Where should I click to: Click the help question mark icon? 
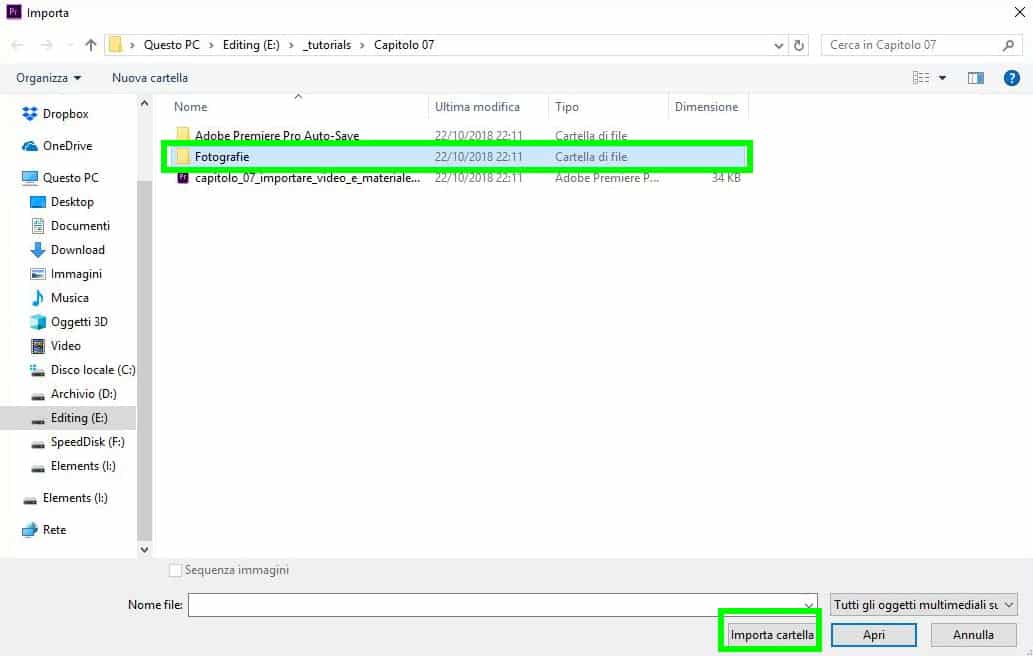1012,77
